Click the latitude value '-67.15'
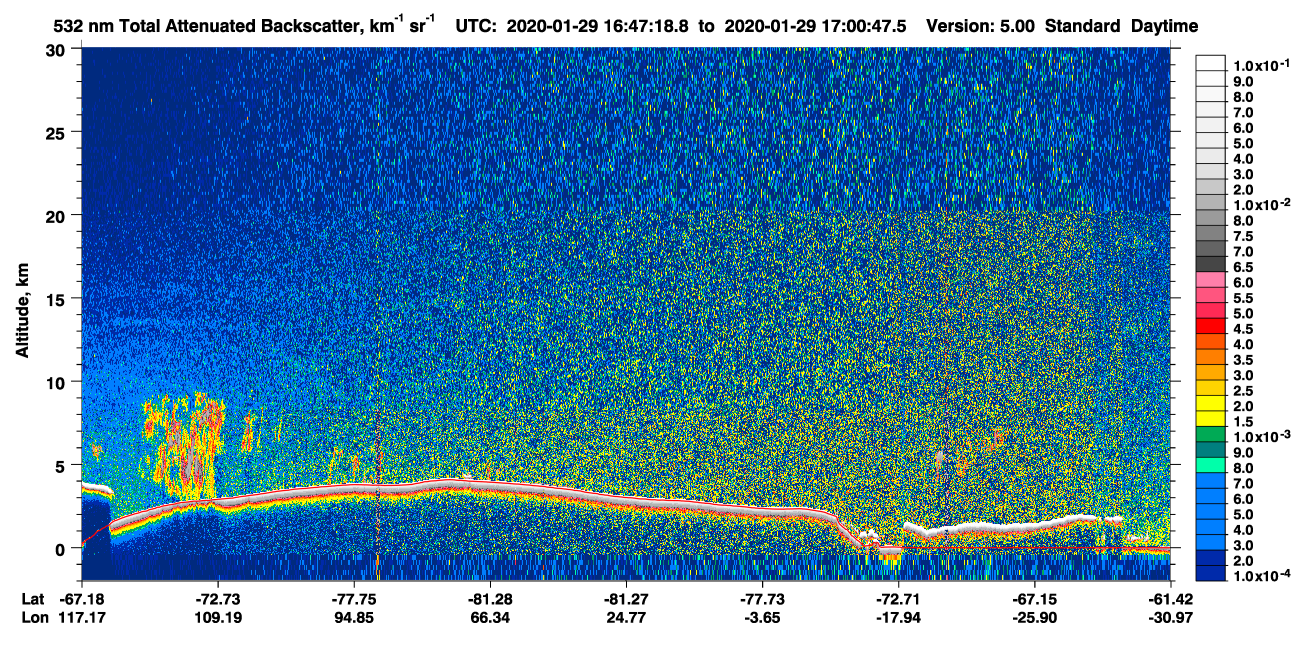This screenshot has height=667, width=1300. [1035, 598]
